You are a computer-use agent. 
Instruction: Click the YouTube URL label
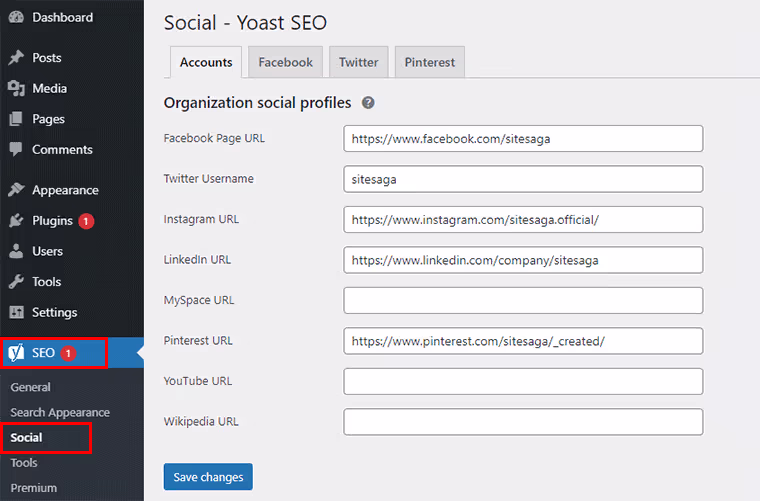tap(198, 381)
